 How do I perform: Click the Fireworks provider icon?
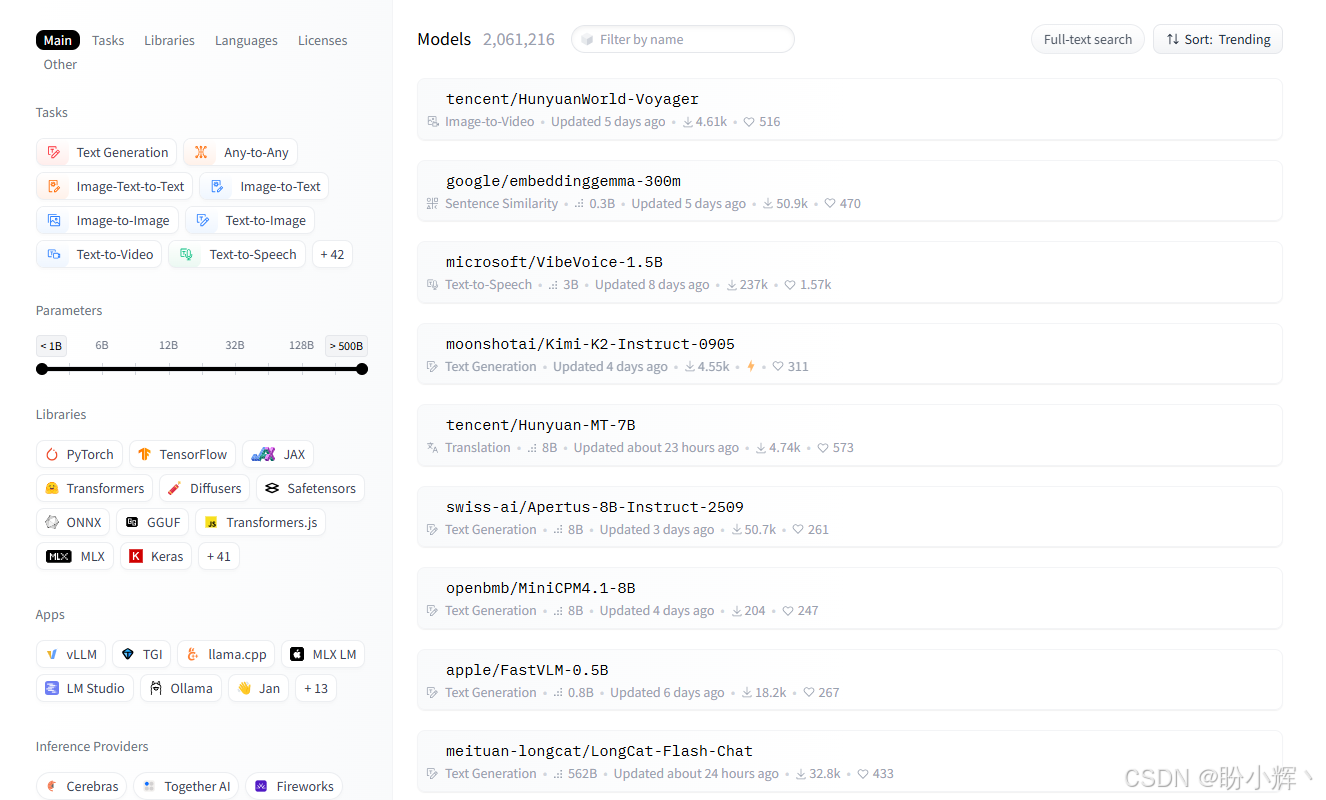tap(261, 787)
